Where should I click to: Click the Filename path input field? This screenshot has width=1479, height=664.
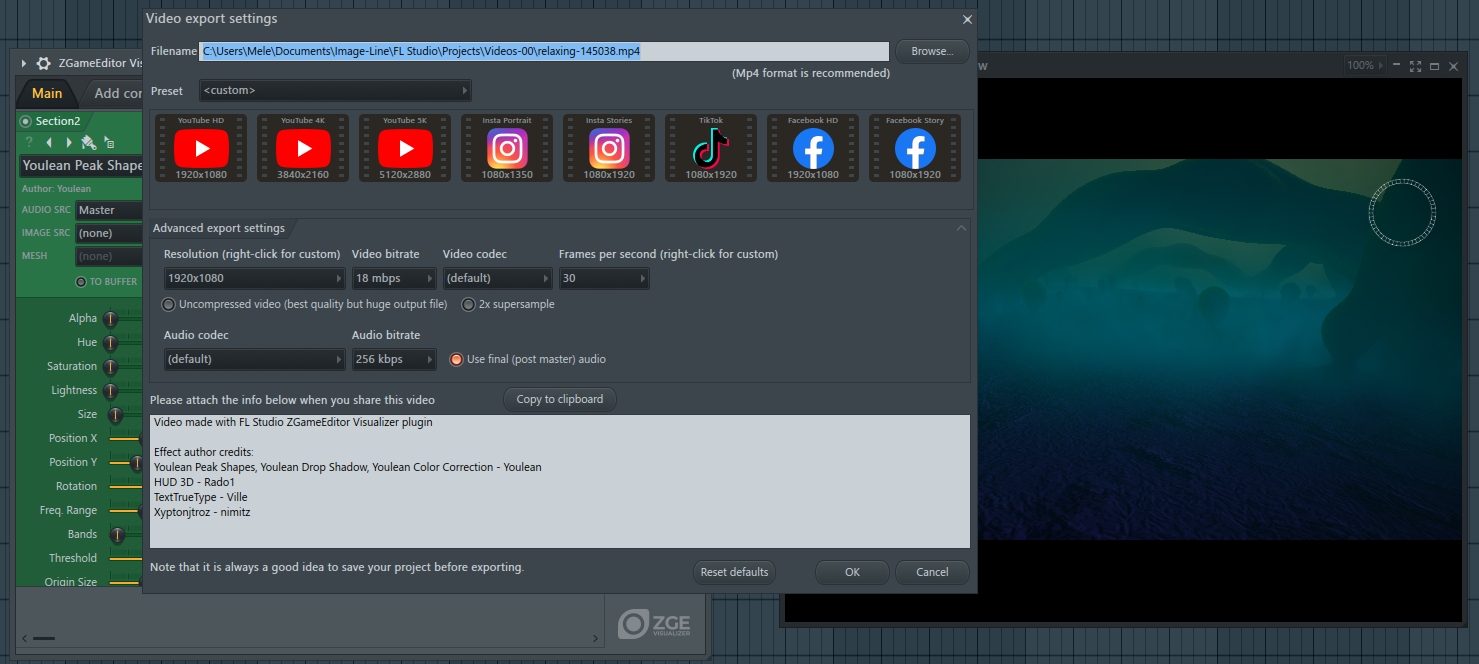tap(544, 51)
